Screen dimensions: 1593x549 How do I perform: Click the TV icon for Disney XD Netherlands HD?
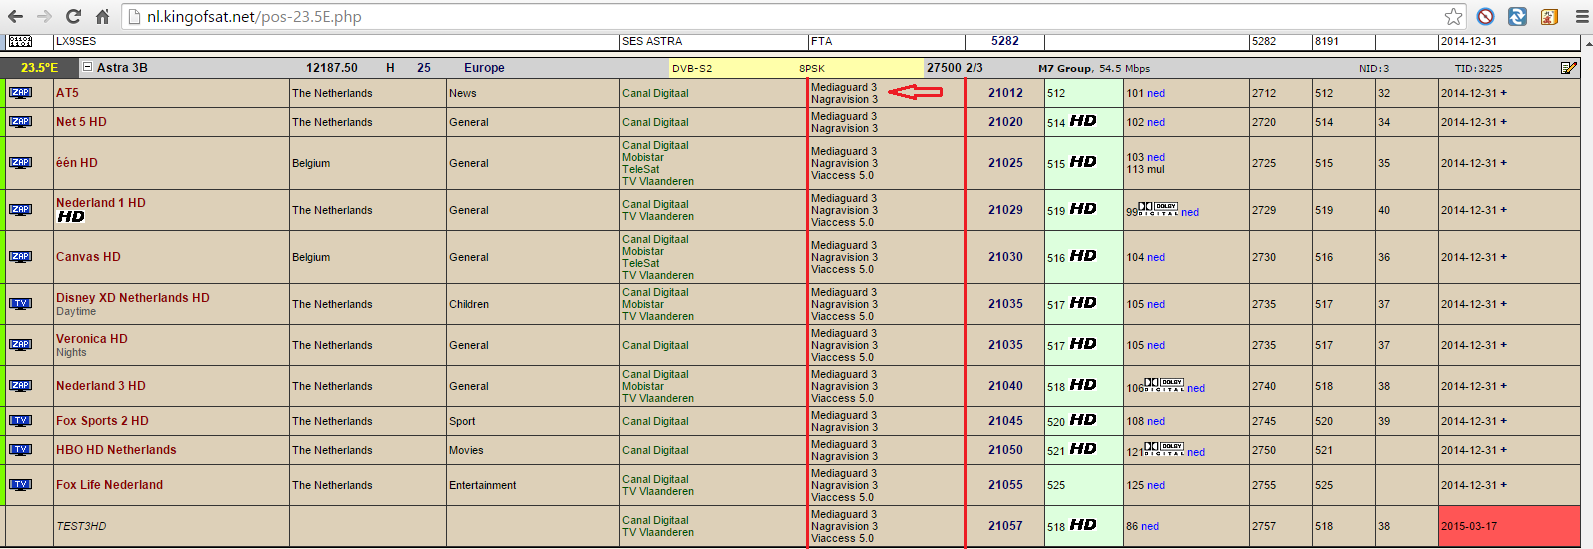[20, 303]
